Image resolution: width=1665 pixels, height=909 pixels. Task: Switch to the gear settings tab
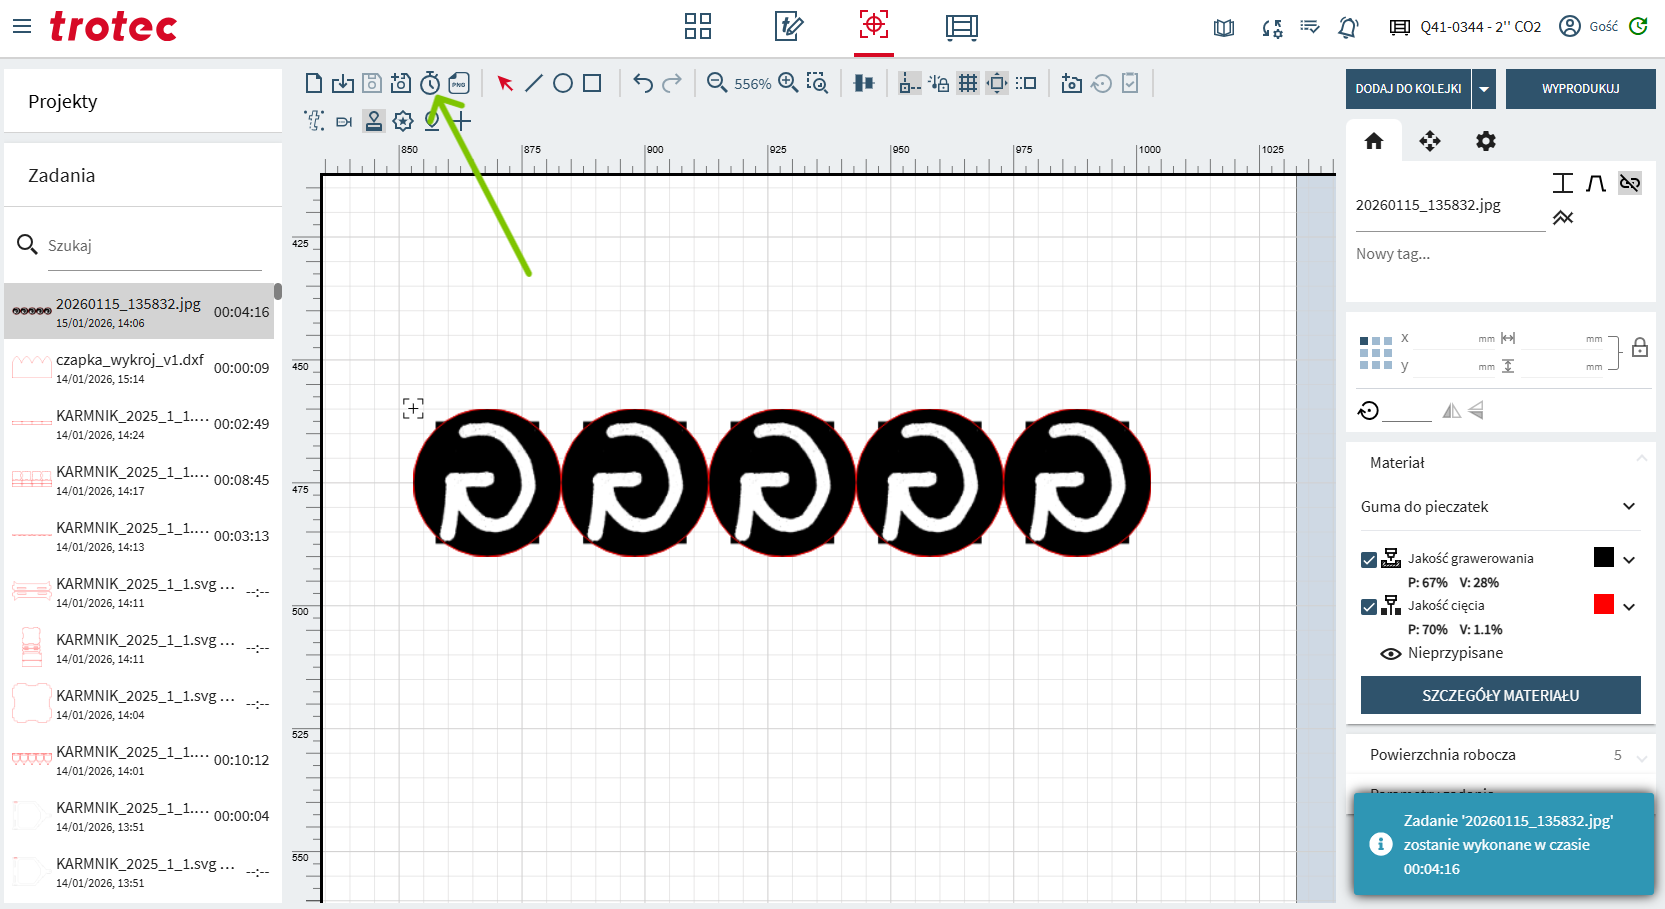pyautogui.click(x=1486, y=141)
